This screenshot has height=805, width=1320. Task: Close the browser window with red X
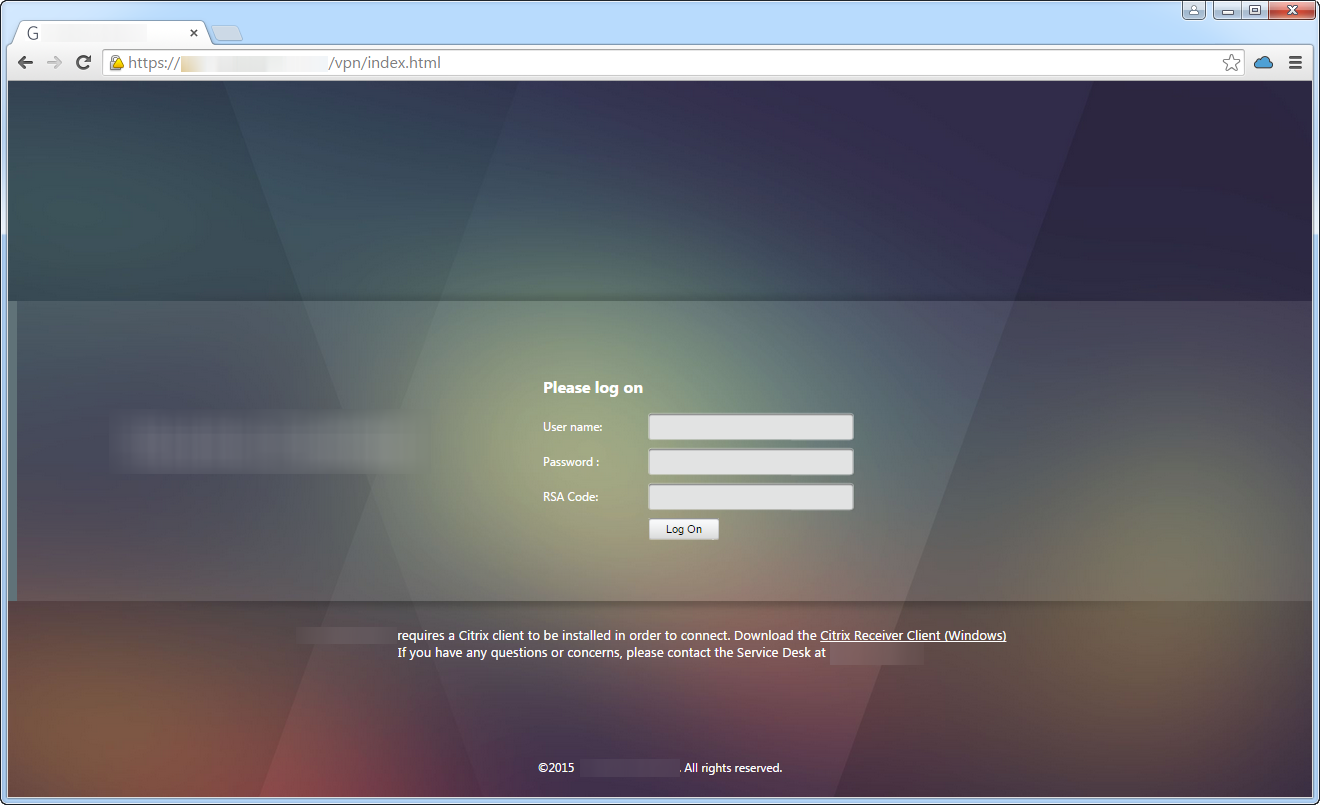click(1292, 10)
